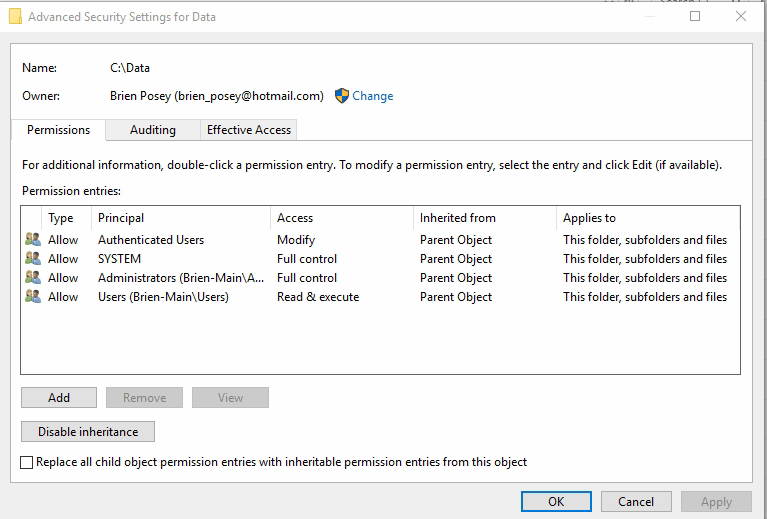Enable Replace all child object permission entries checkbox
This screenshot has height=519, width=767.
pos(27,462)
